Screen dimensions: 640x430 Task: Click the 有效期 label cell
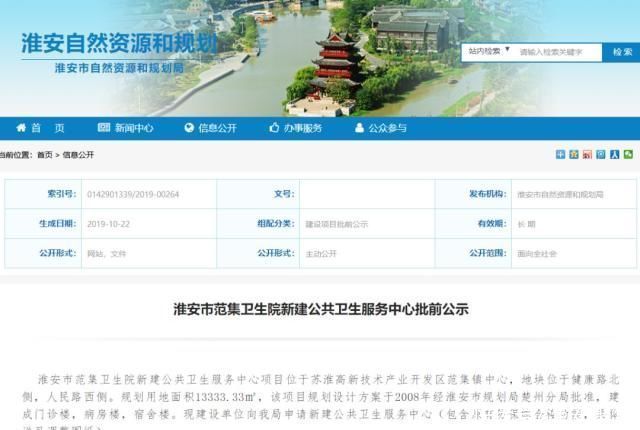pyautogui.click(x=473, y=224)
